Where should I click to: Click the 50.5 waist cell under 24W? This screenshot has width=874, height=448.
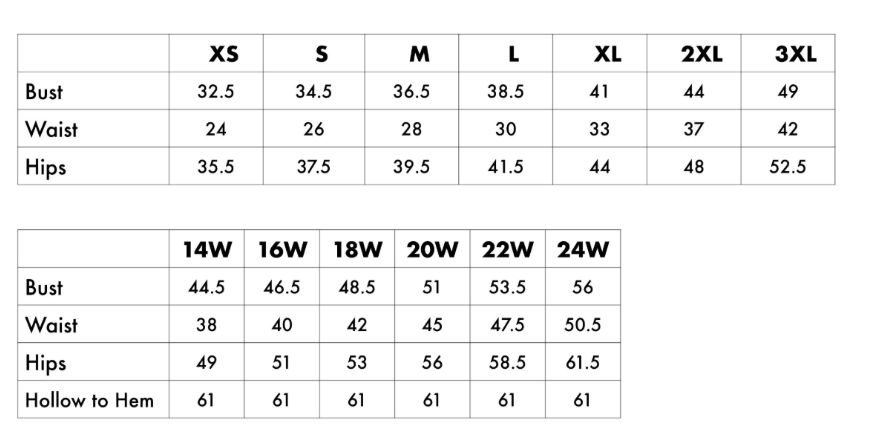point(583,325)
